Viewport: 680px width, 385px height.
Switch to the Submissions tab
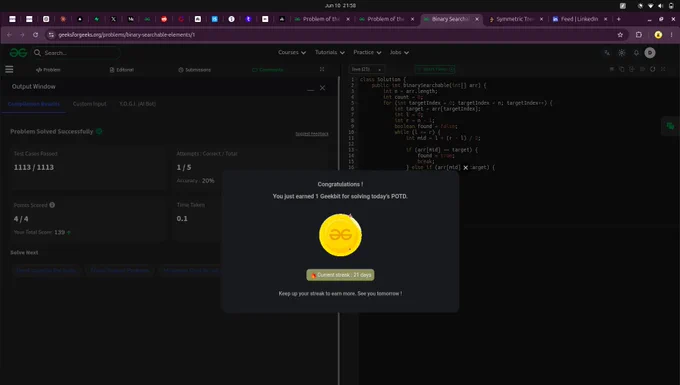(x=194, y=70)
